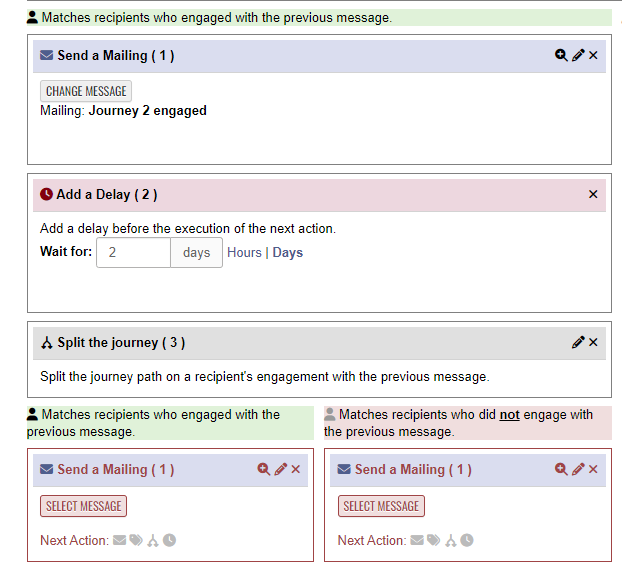Edit the not-engaged branch Send a Mailing

(578, 469)
